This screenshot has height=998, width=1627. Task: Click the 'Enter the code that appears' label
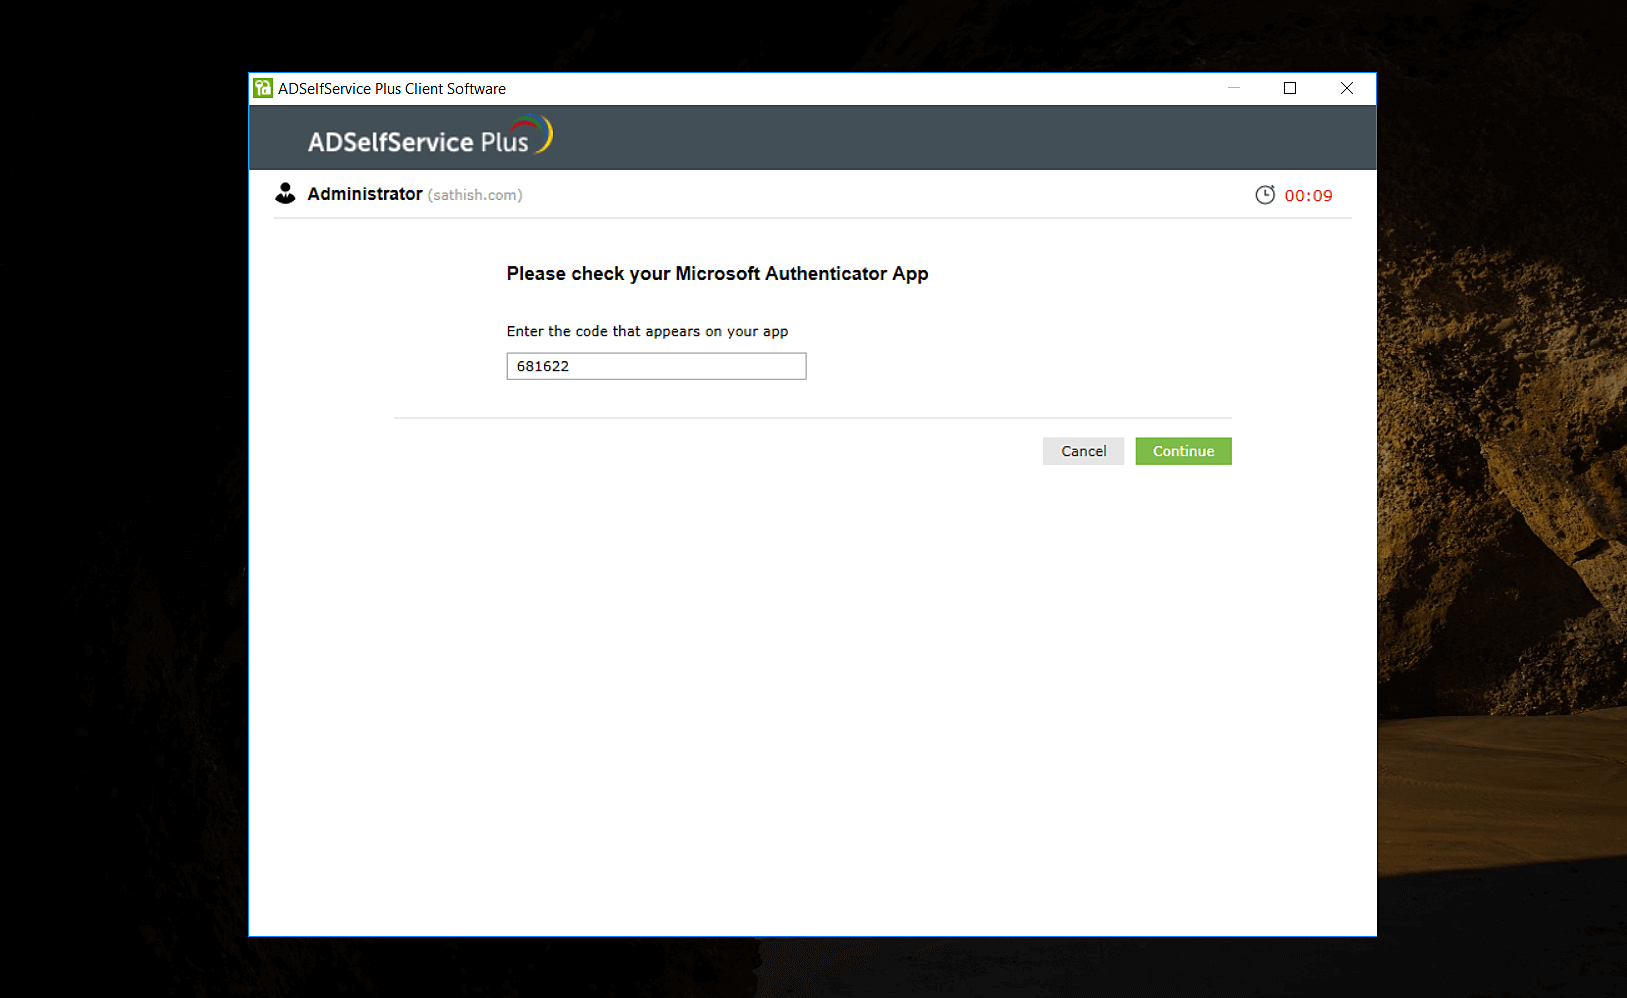pos(647,331)
